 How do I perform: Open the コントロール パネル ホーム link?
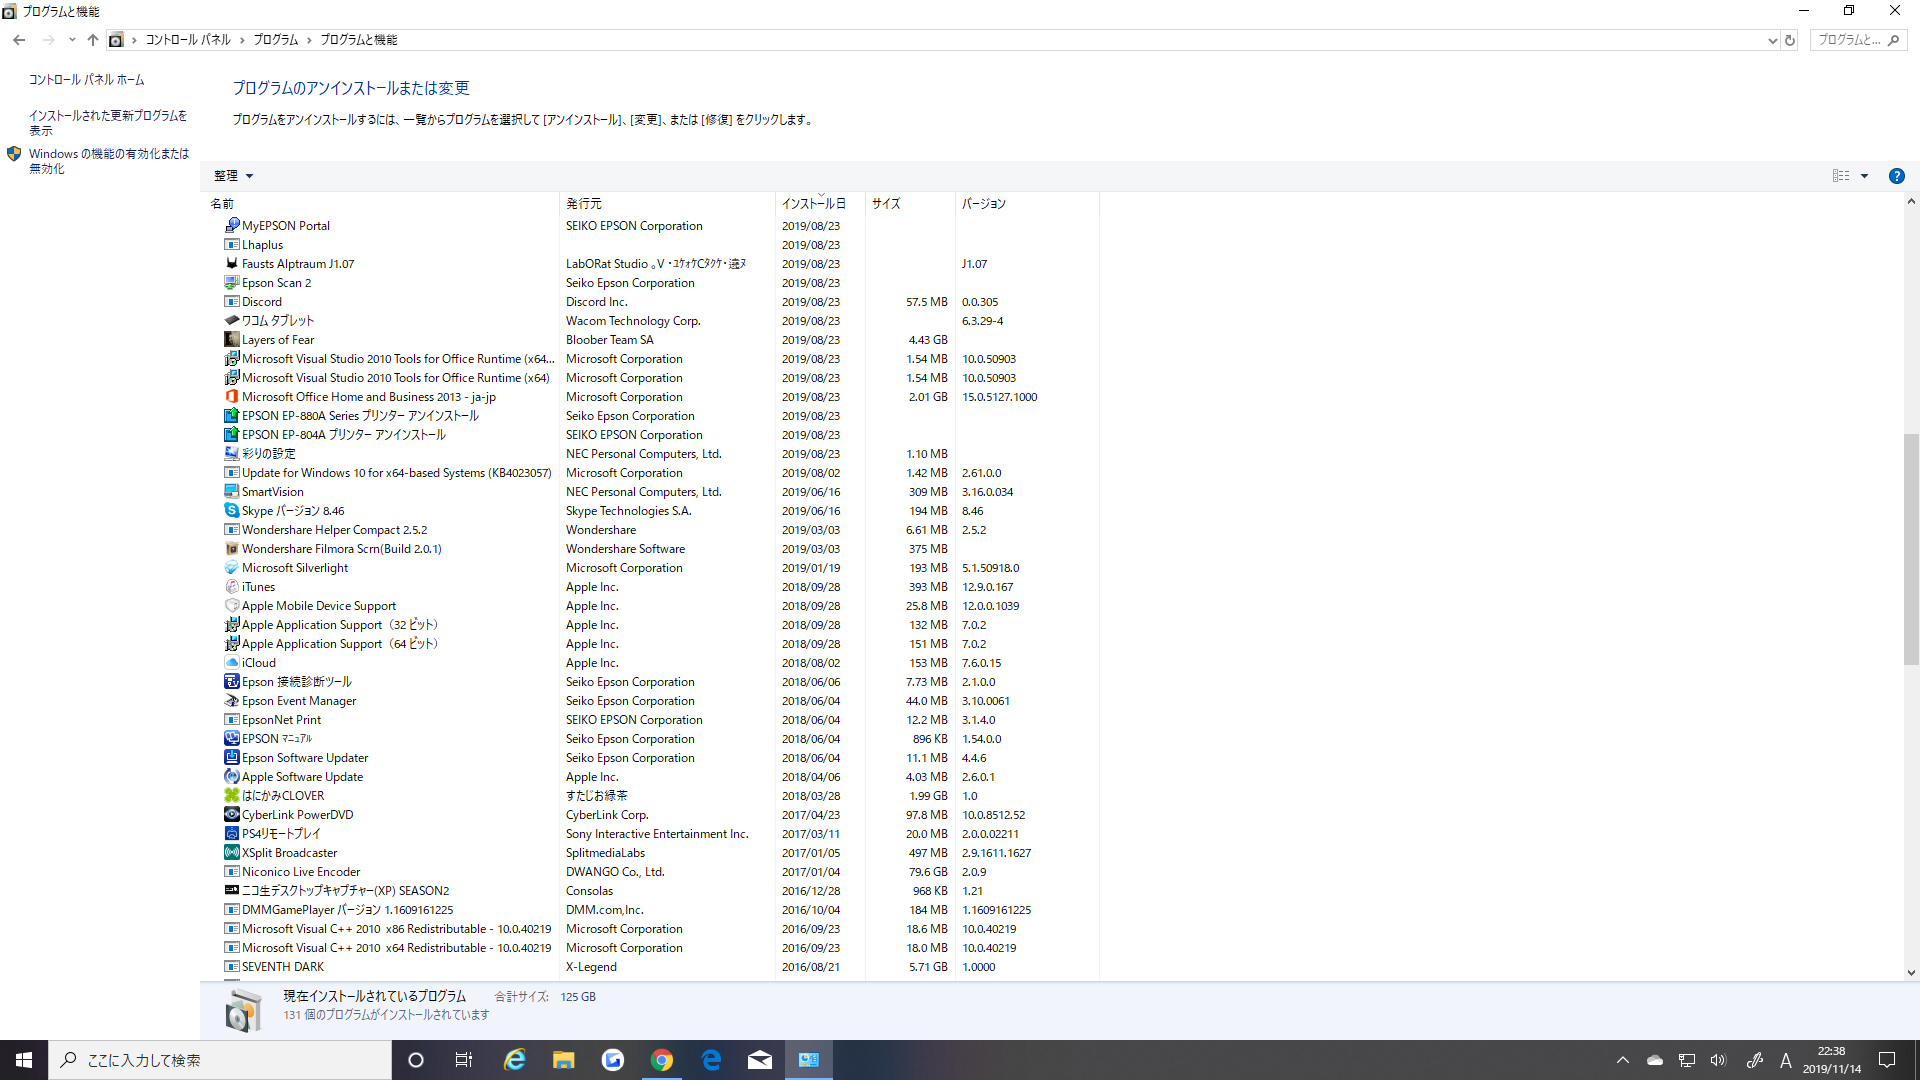pyautogui.click(x=86, y=80)
